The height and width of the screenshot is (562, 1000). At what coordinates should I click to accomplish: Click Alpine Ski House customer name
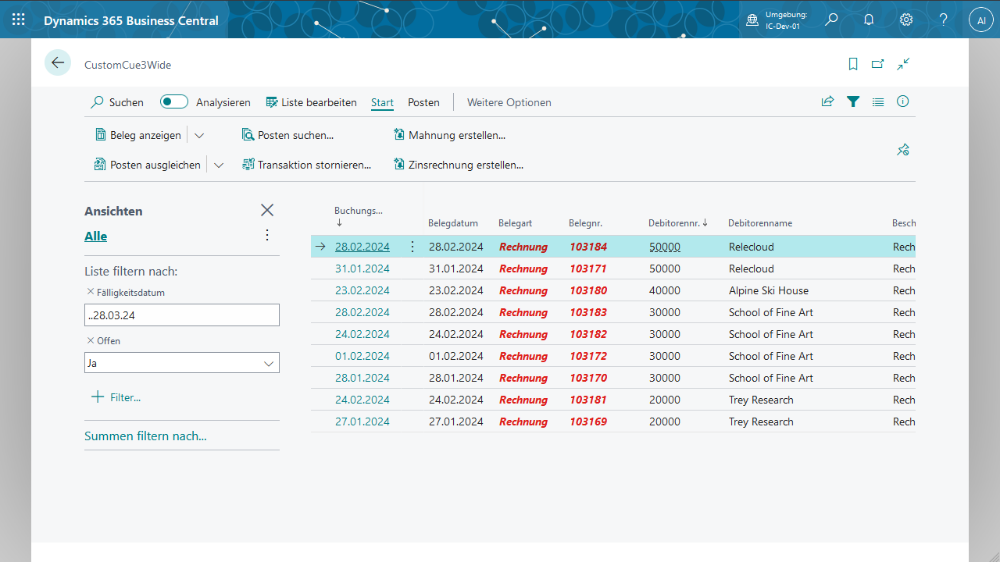tap(768, 290)
